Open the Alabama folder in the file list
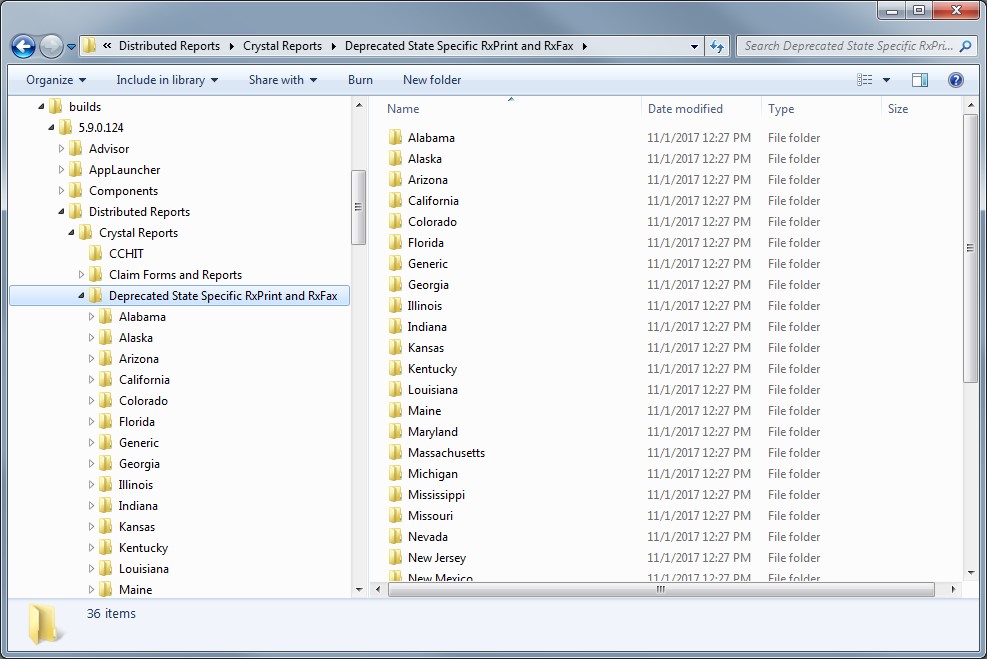 point(432,137)
